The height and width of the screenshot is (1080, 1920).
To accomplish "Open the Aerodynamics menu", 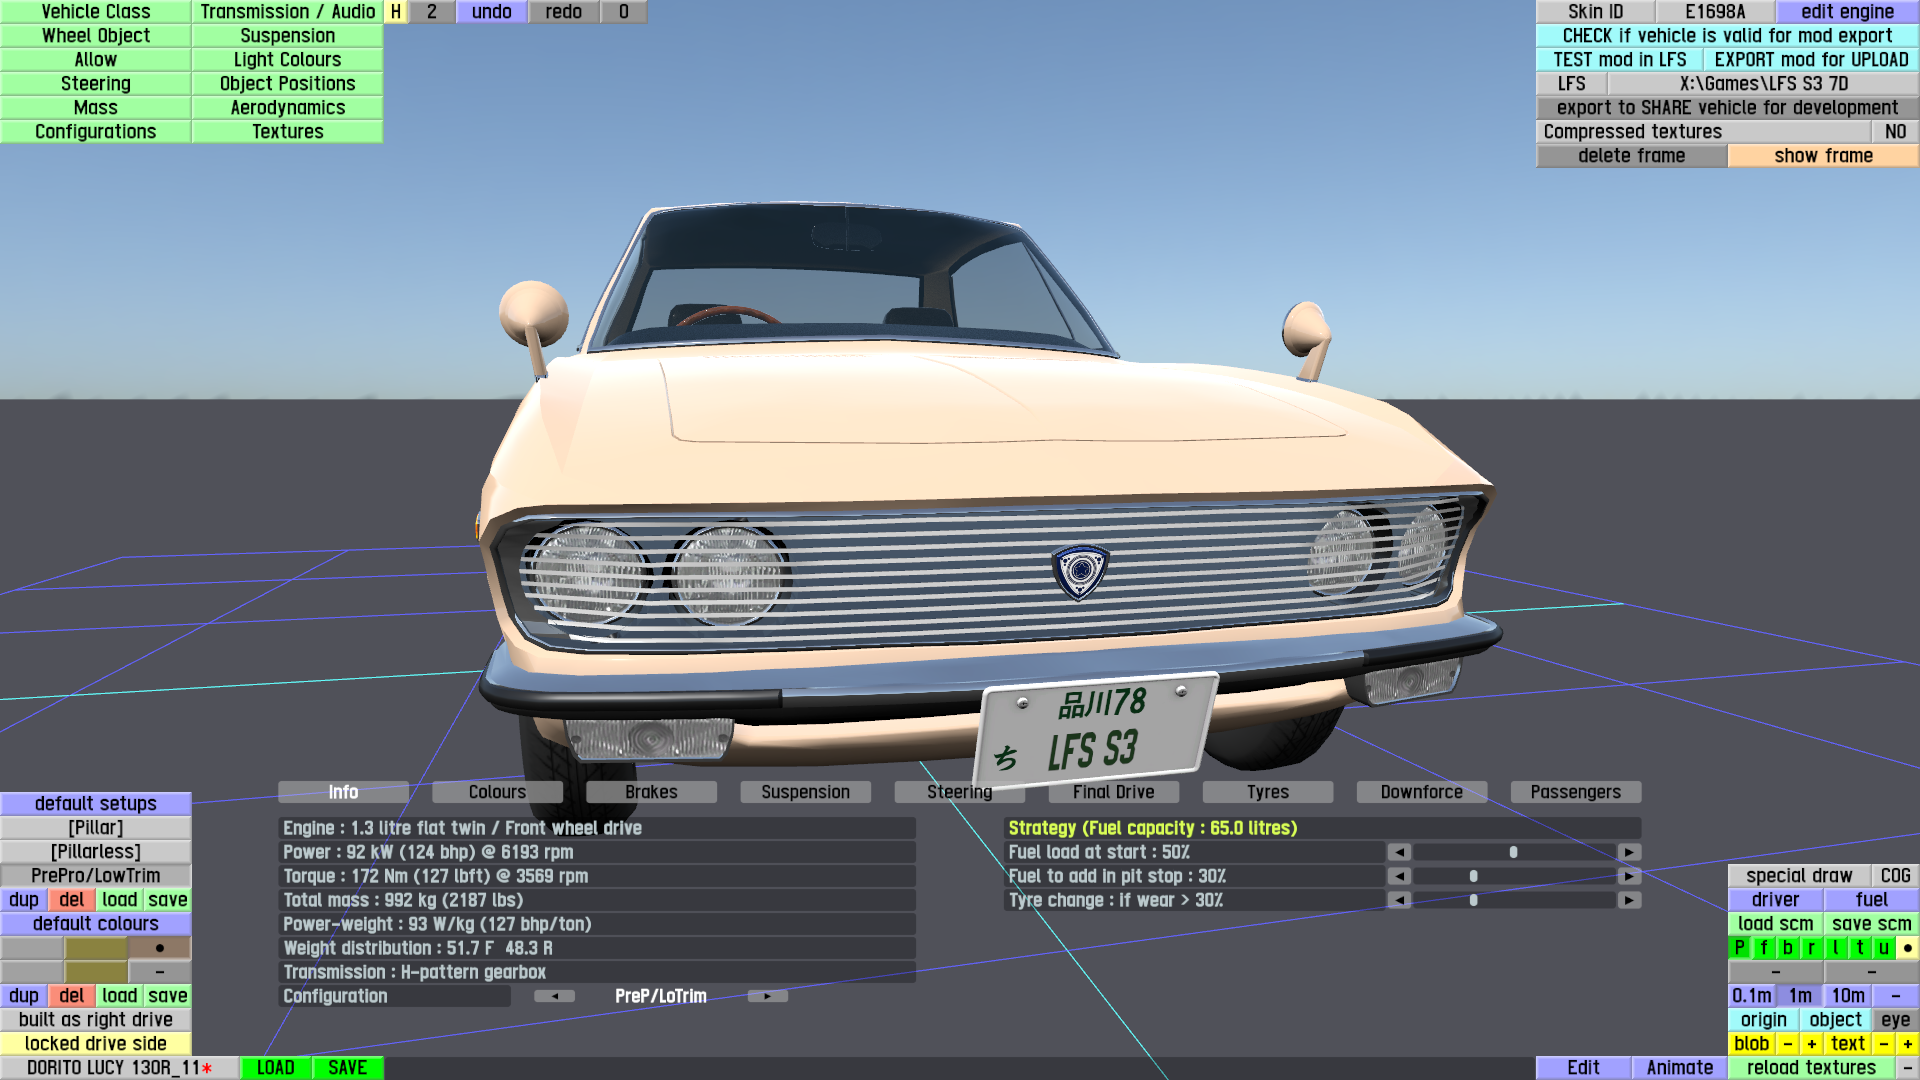I will (x=287, y=108).
